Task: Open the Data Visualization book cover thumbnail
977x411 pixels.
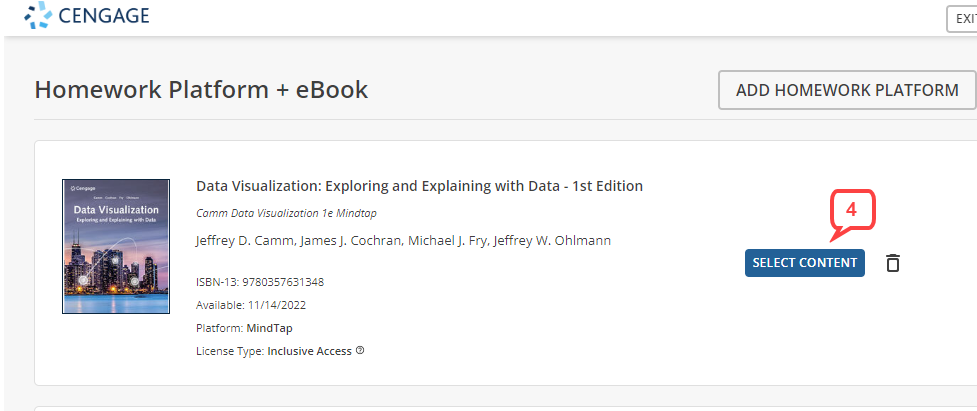Action: 116,247
